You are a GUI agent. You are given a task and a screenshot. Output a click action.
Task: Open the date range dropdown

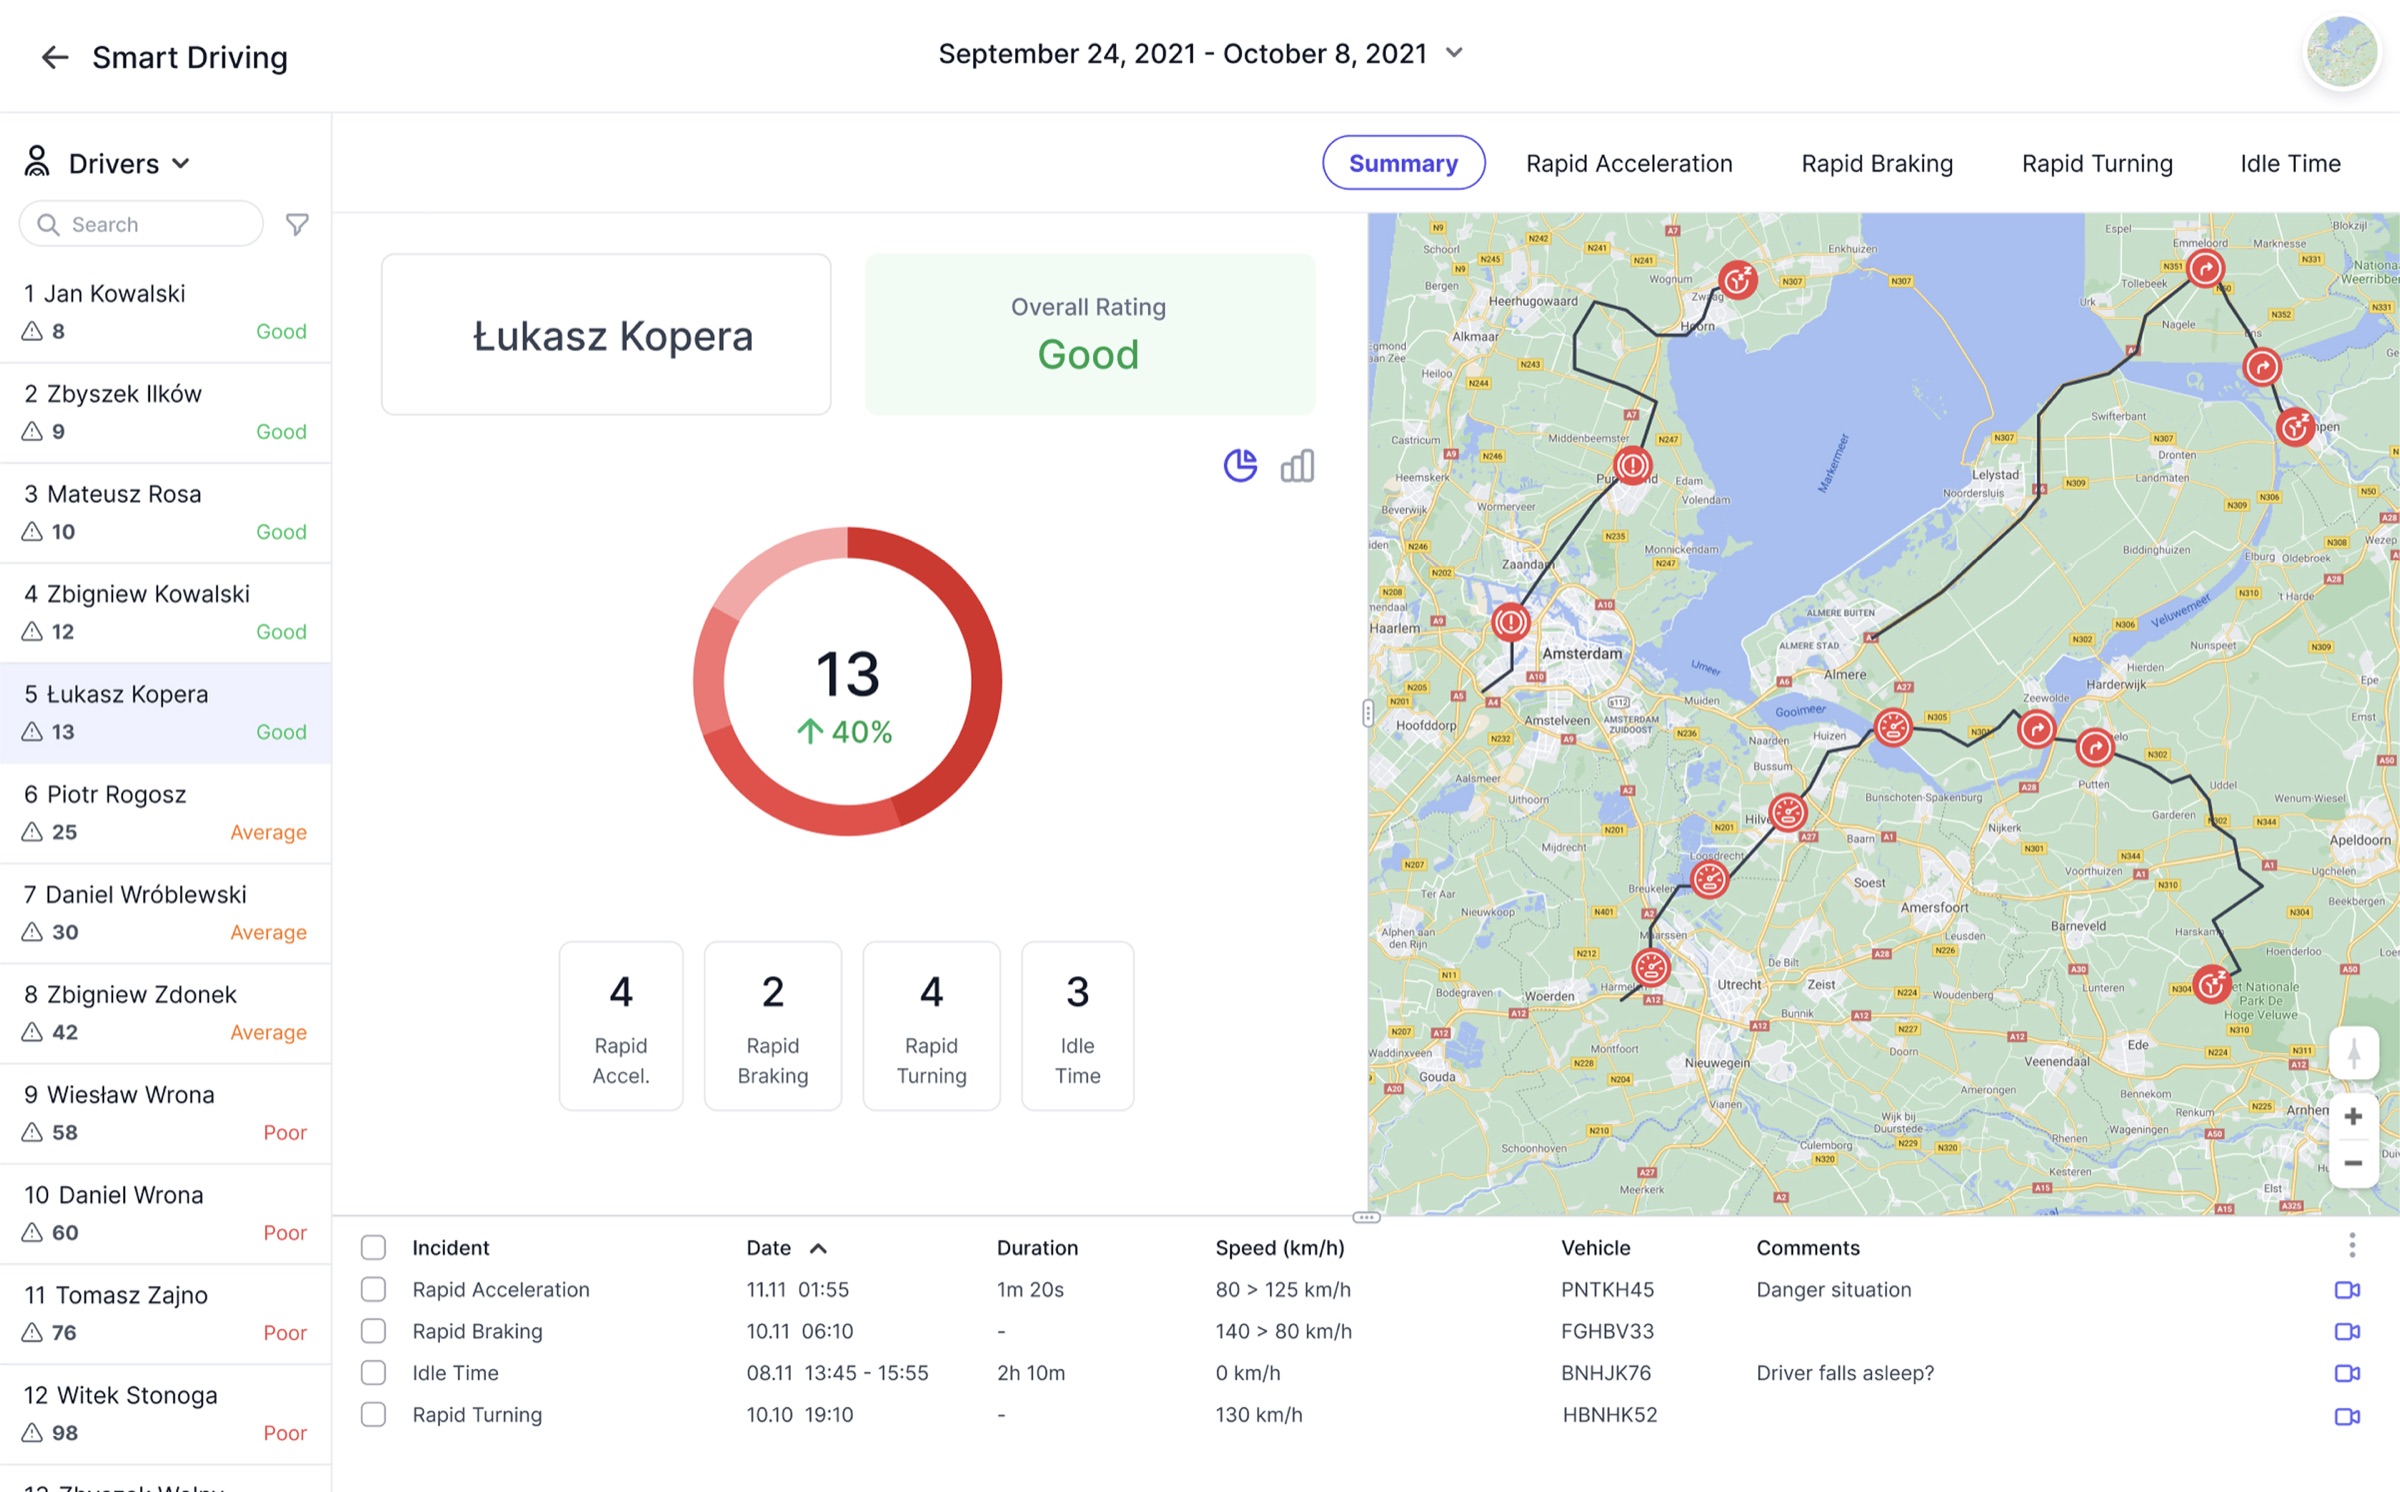tap(1456, 53)
